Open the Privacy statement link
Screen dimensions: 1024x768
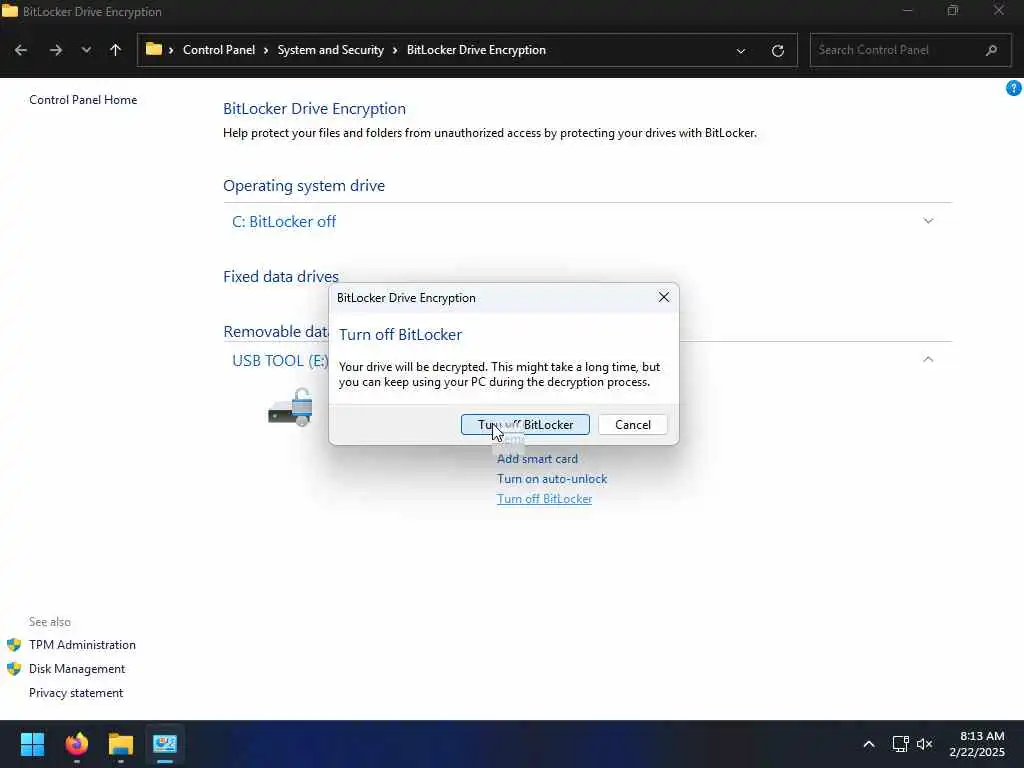point(76,693)
